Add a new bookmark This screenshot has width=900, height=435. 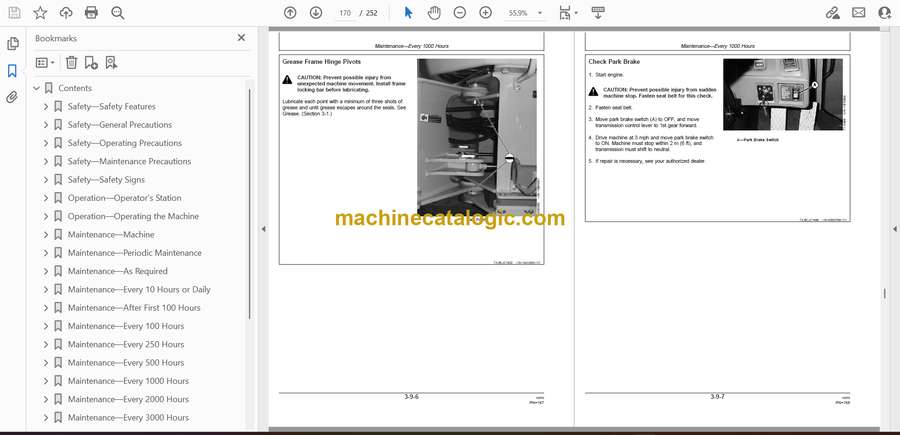(91, 63)
